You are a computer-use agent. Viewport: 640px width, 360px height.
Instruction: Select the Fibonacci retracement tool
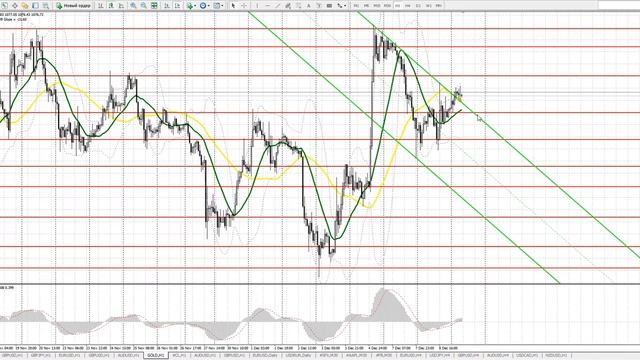pyautogui.click(x=298, y=6)
